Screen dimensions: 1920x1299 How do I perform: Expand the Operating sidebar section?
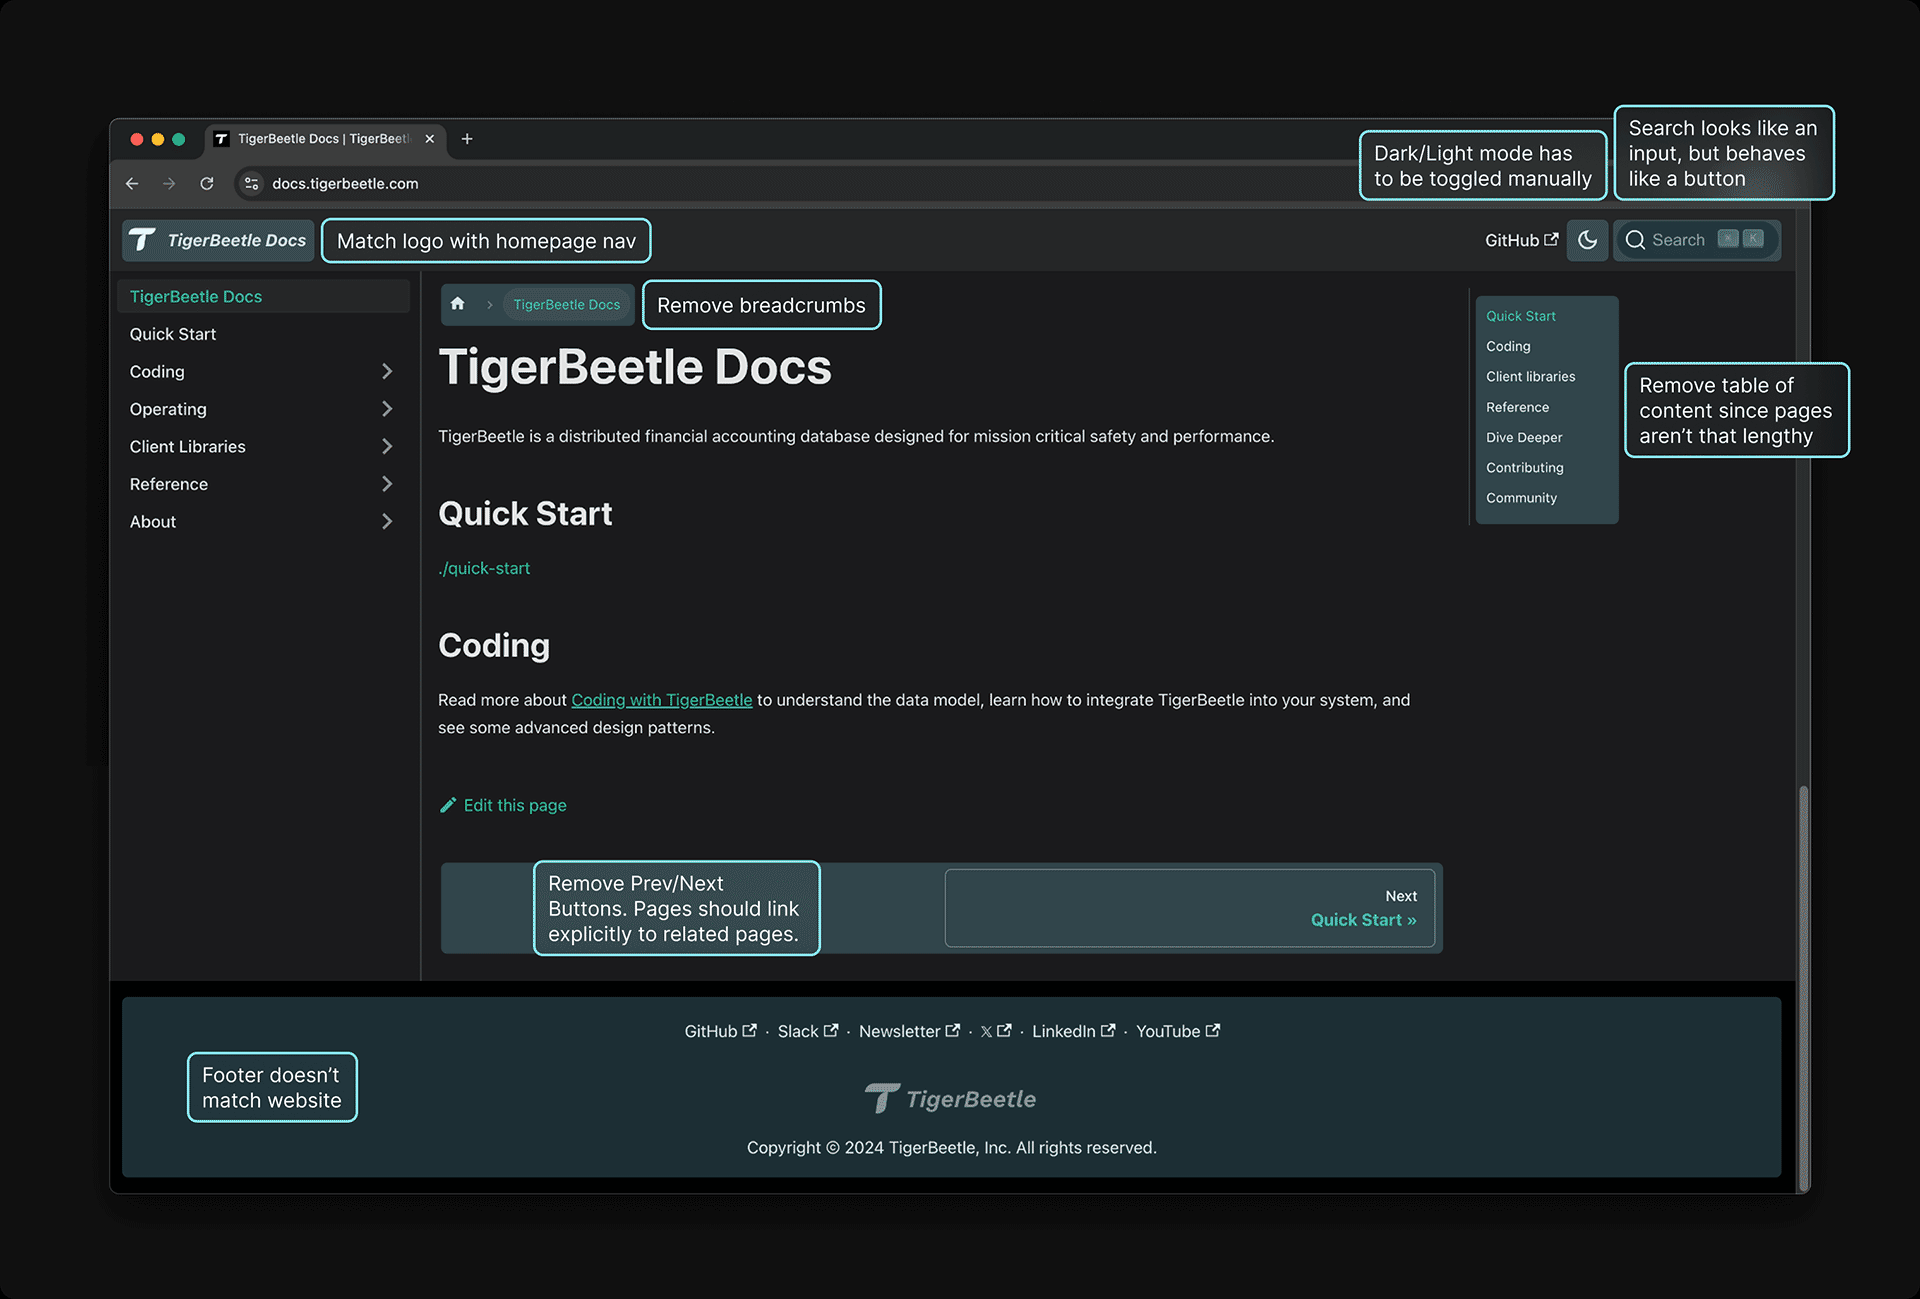[387, 409]
